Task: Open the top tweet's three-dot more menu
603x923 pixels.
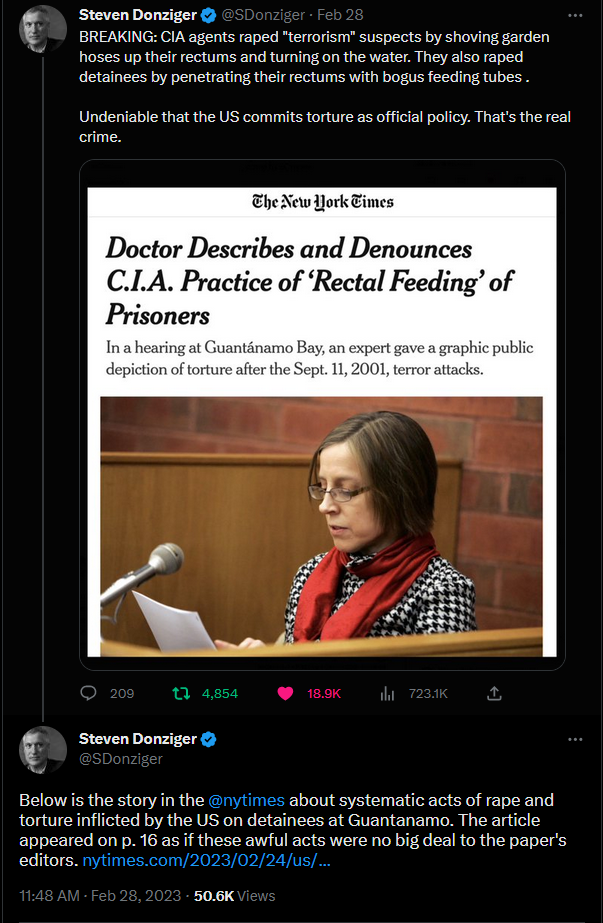Action: coord(575,17)
